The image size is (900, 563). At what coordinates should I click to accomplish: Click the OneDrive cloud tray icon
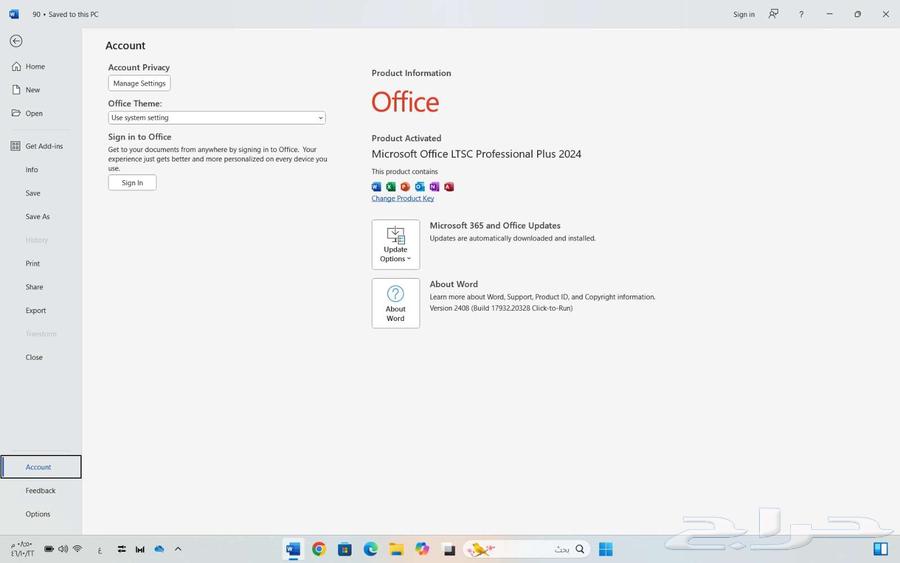(x=160, y=549)
